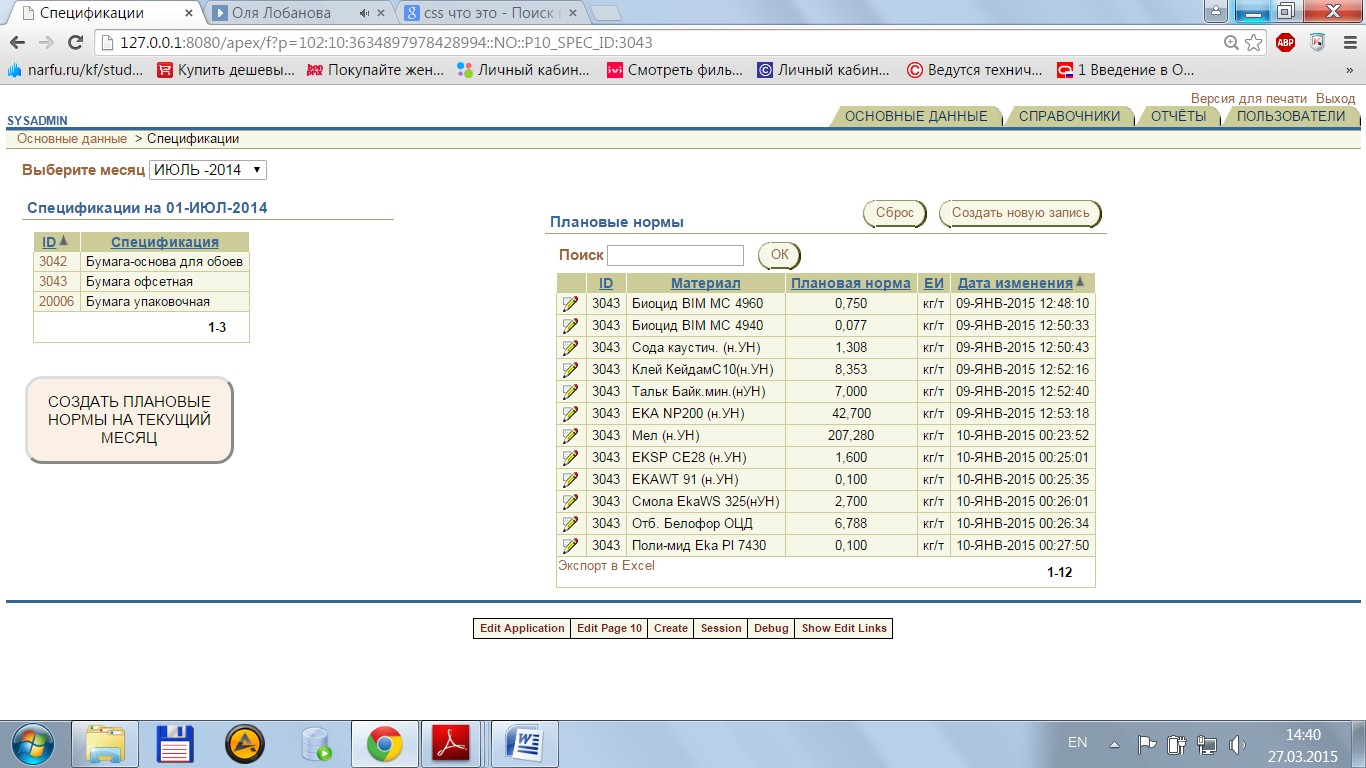This screenshot has width=1366, height=768.
Task: Click Debug in the developer toolbar
Action: tap(771, 628)
